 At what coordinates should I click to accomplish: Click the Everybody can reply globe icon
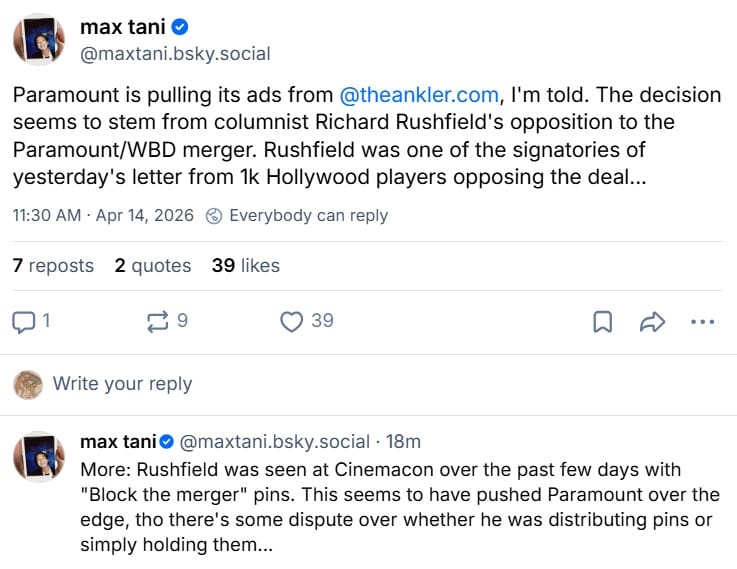[x=213, y=216]
